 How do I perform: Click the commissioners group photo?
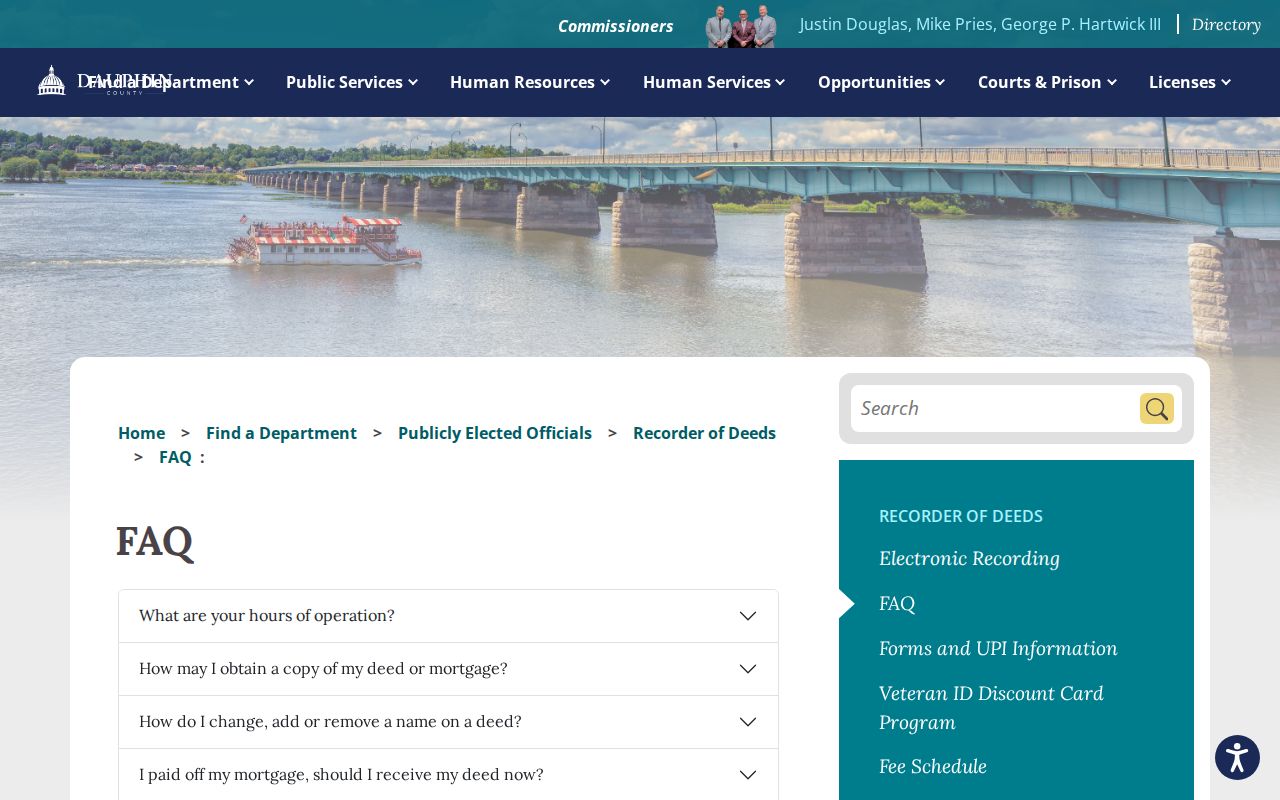coord(741,25)
